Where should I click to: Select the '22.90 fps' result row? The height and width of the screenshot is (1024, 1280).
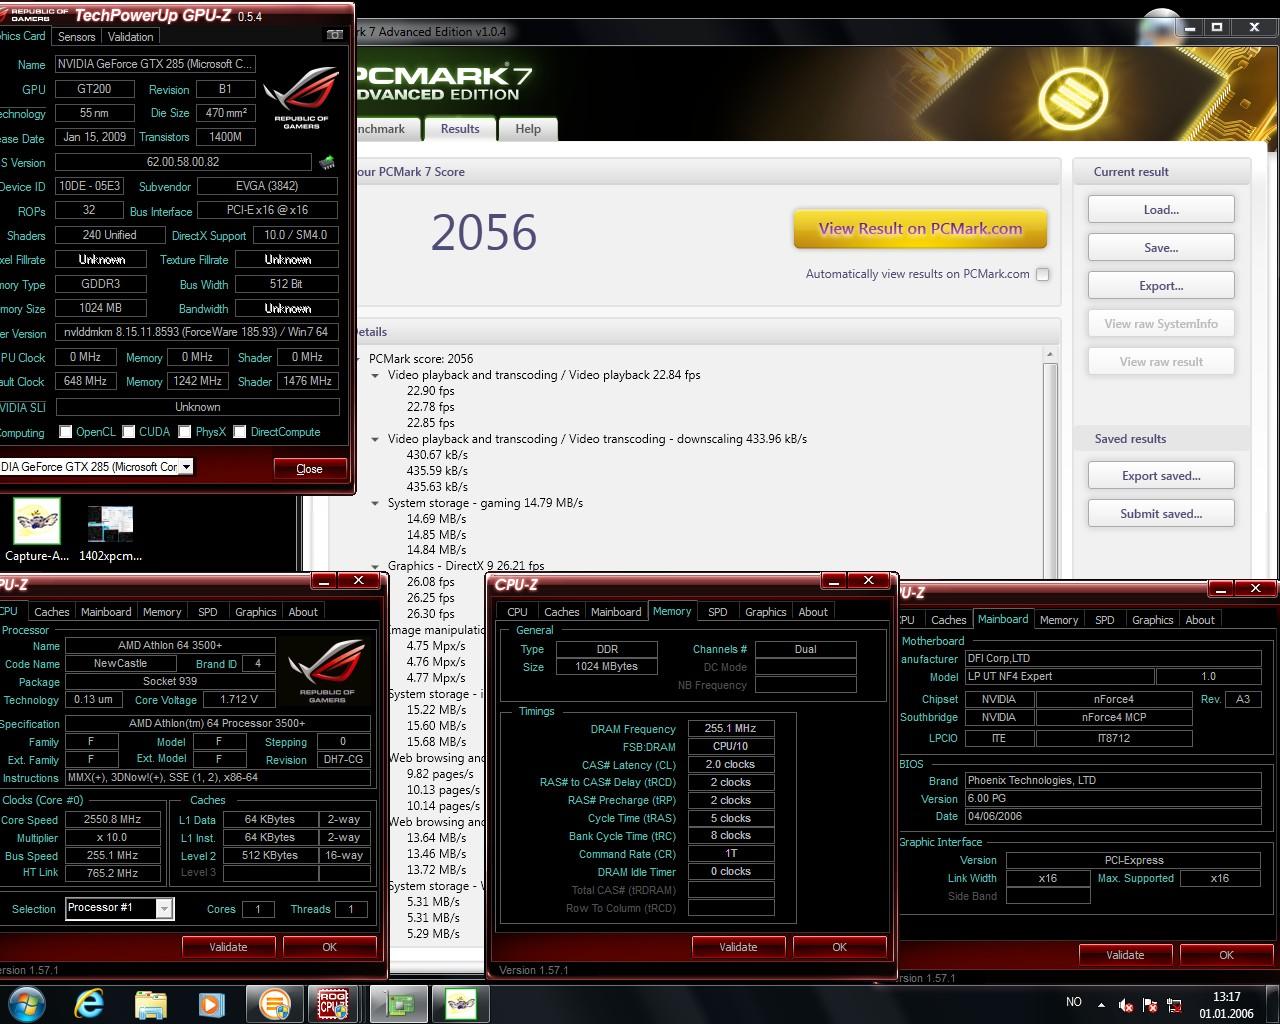[431, 391]
